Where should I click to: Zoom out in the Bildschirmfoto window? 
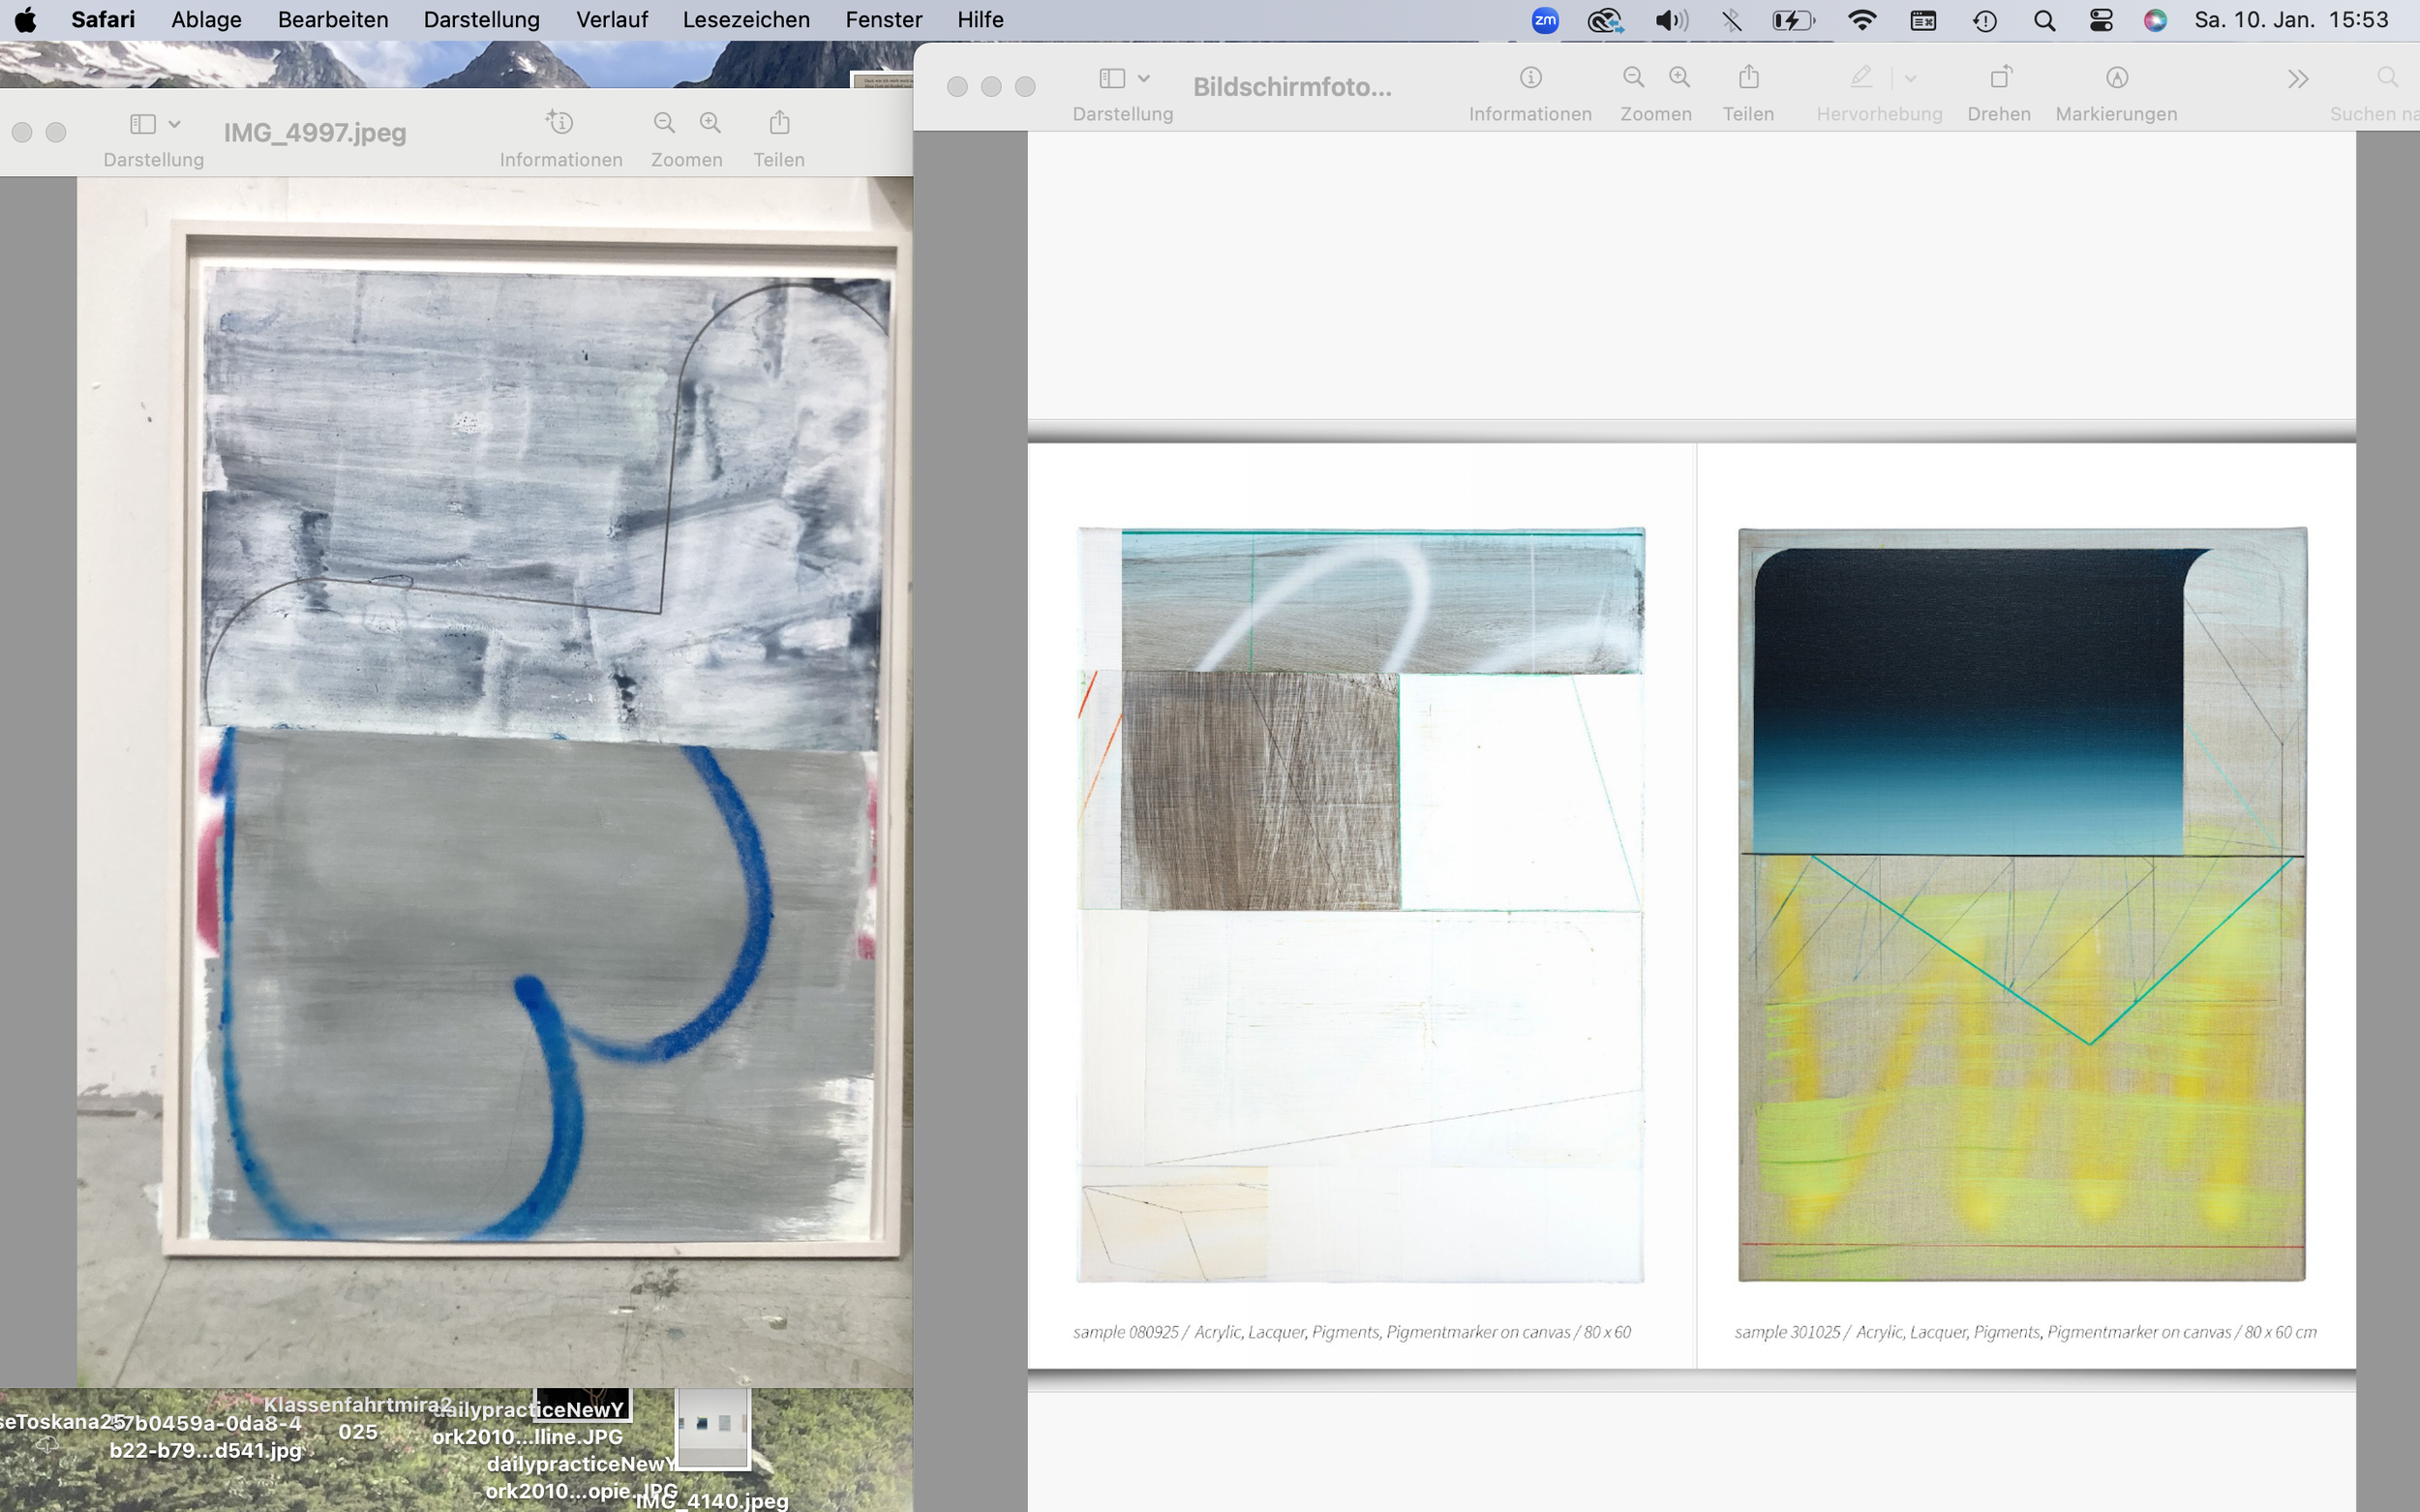tap(1633, 78)
